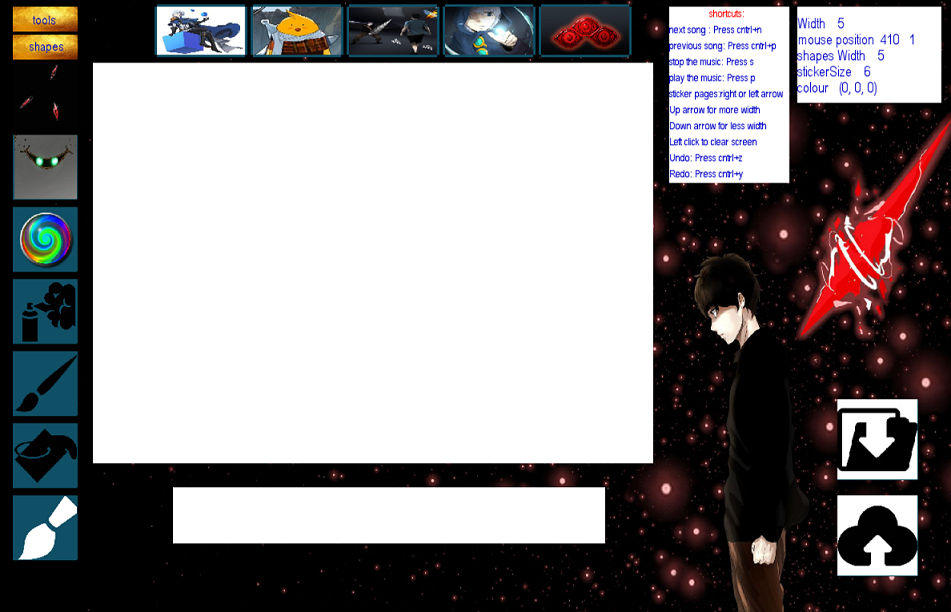
Task: Click the red 'shortcuts:' heading
Action: 726,14
